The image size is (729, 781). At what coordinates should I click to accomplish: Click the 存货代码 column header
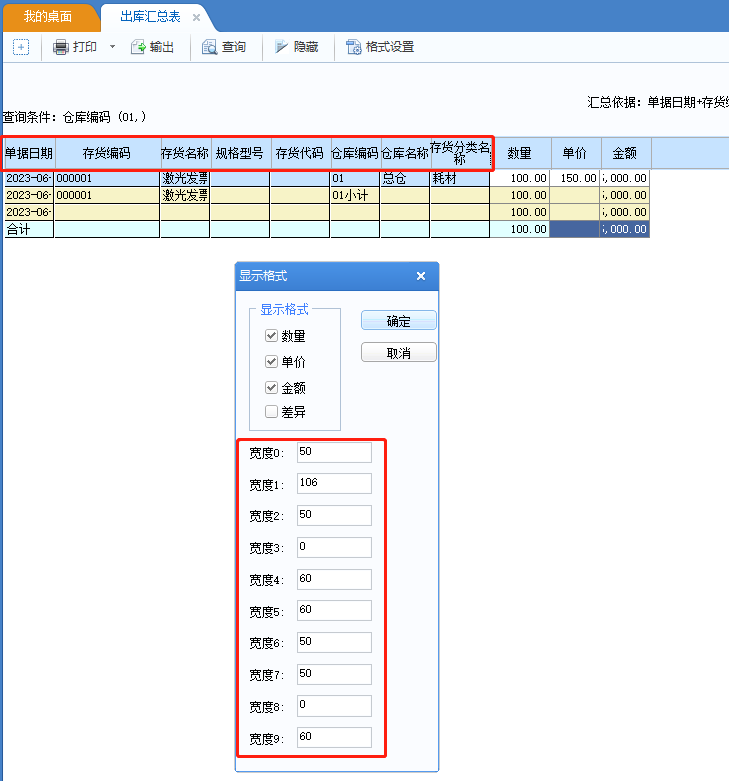tap(300, 153)
